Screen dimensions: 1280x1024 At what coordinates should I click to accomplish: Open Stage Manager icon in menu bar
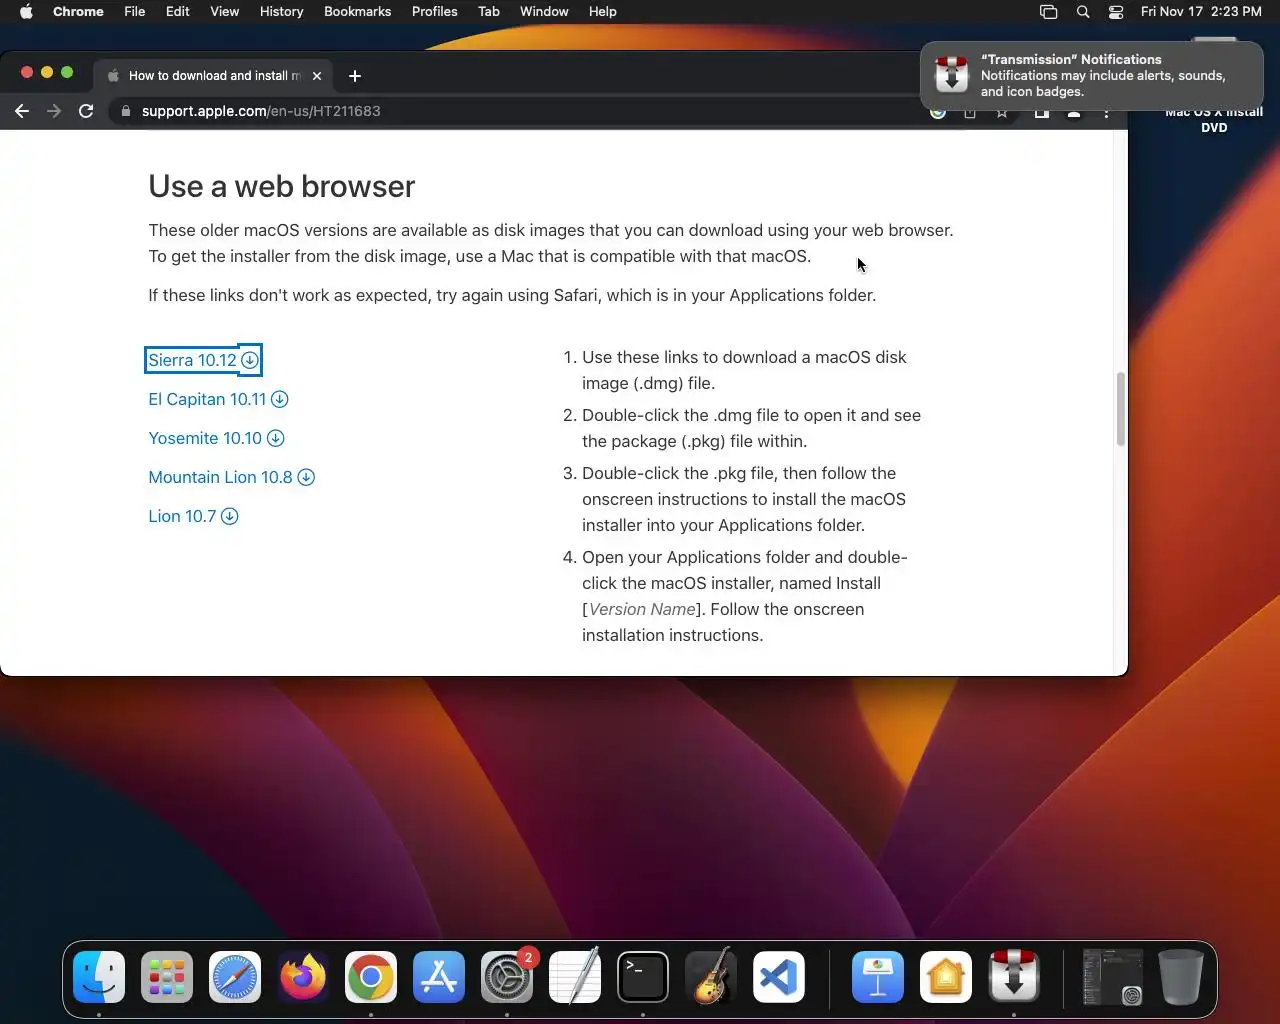(1048, 11)
